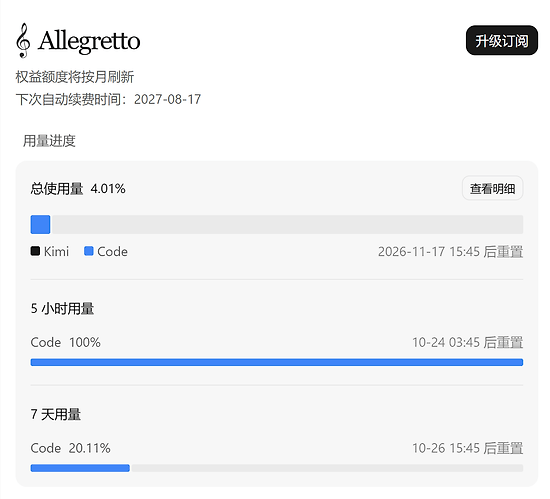Select the Kimi legend label
Viewport: 550px width, 499px height.
pyautogui.click(x=56, y=251)
